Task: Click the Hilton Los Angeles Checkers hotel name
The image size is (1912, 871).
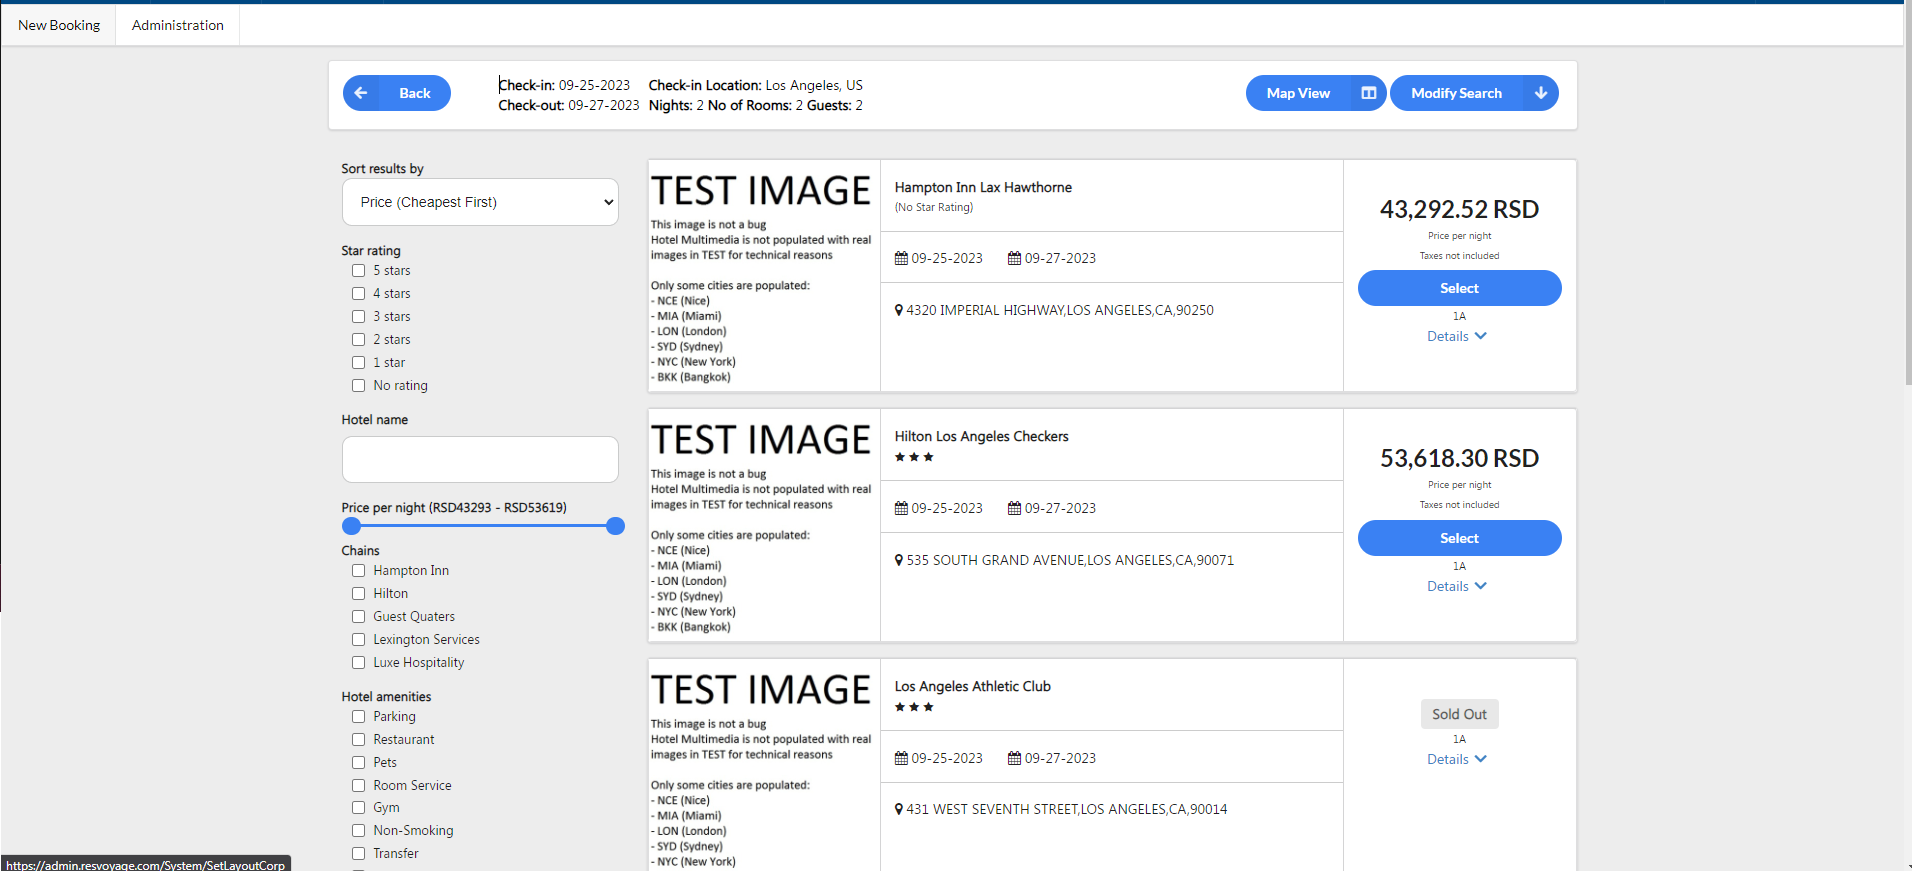Action: [981, 436]
